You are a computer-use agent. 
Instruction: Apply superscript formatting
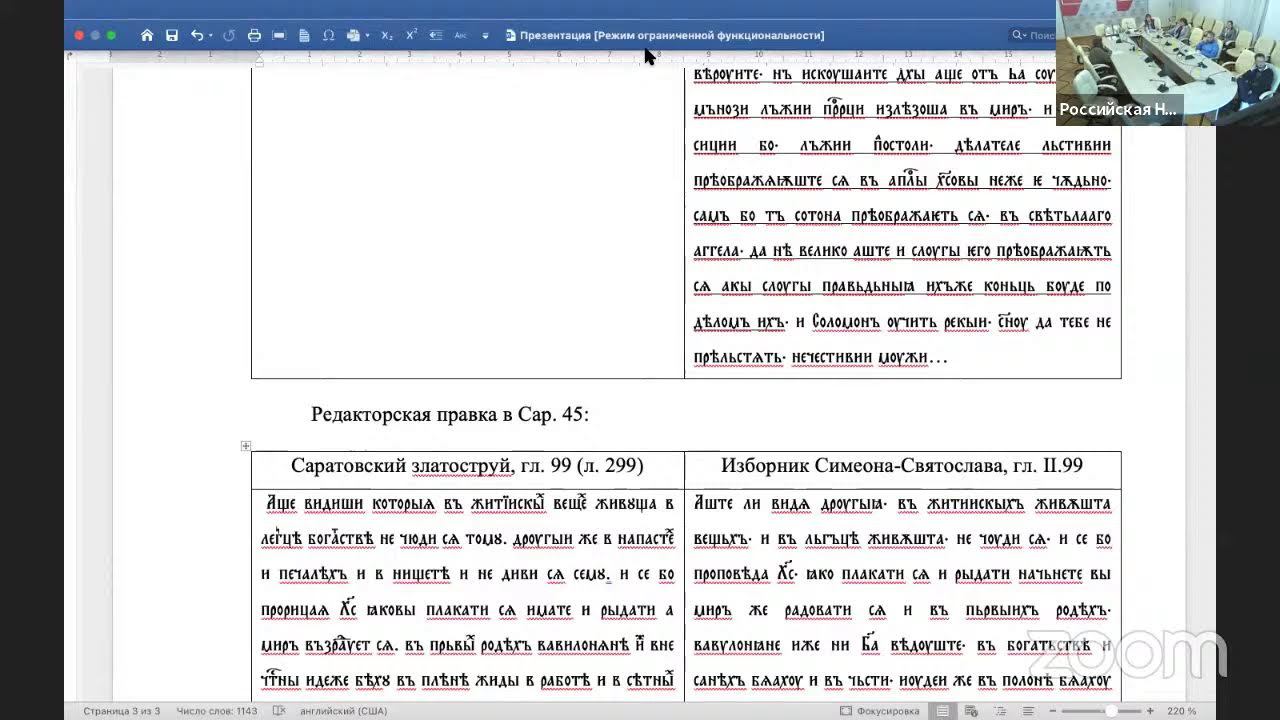[411, 35]
